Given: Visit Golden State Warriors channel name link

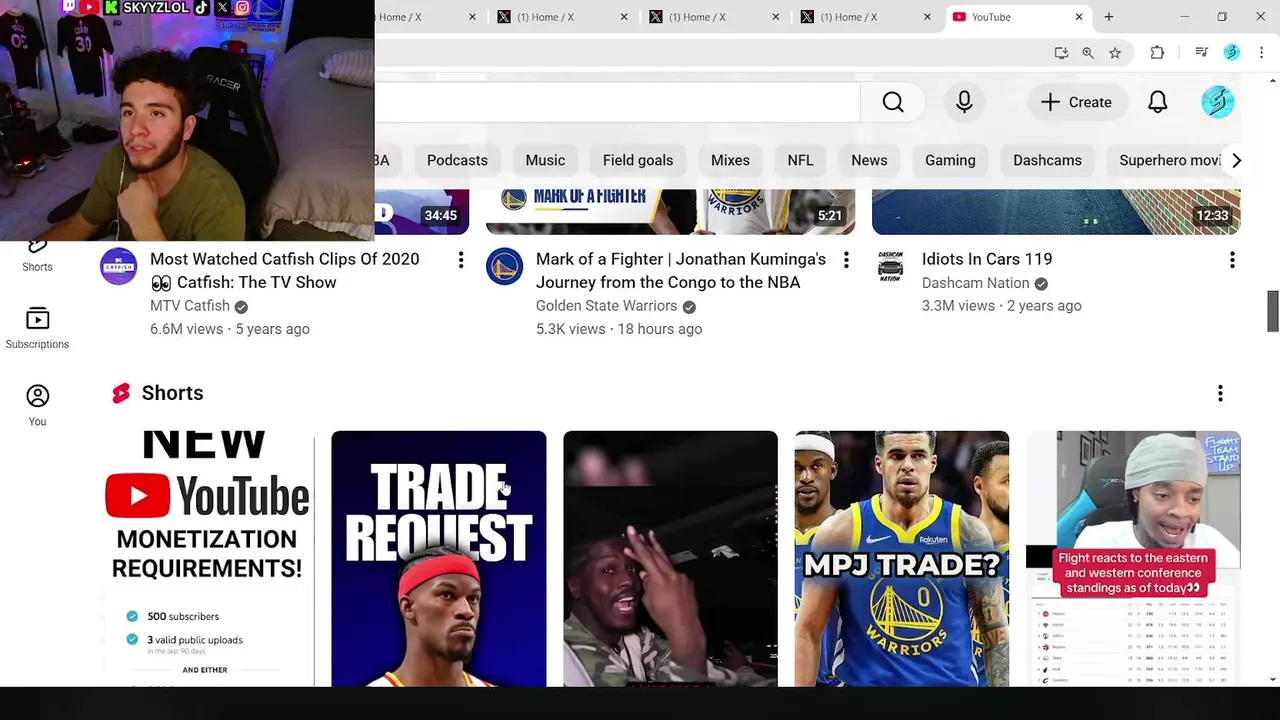Looking at the screenshot, I should [606, 306].
